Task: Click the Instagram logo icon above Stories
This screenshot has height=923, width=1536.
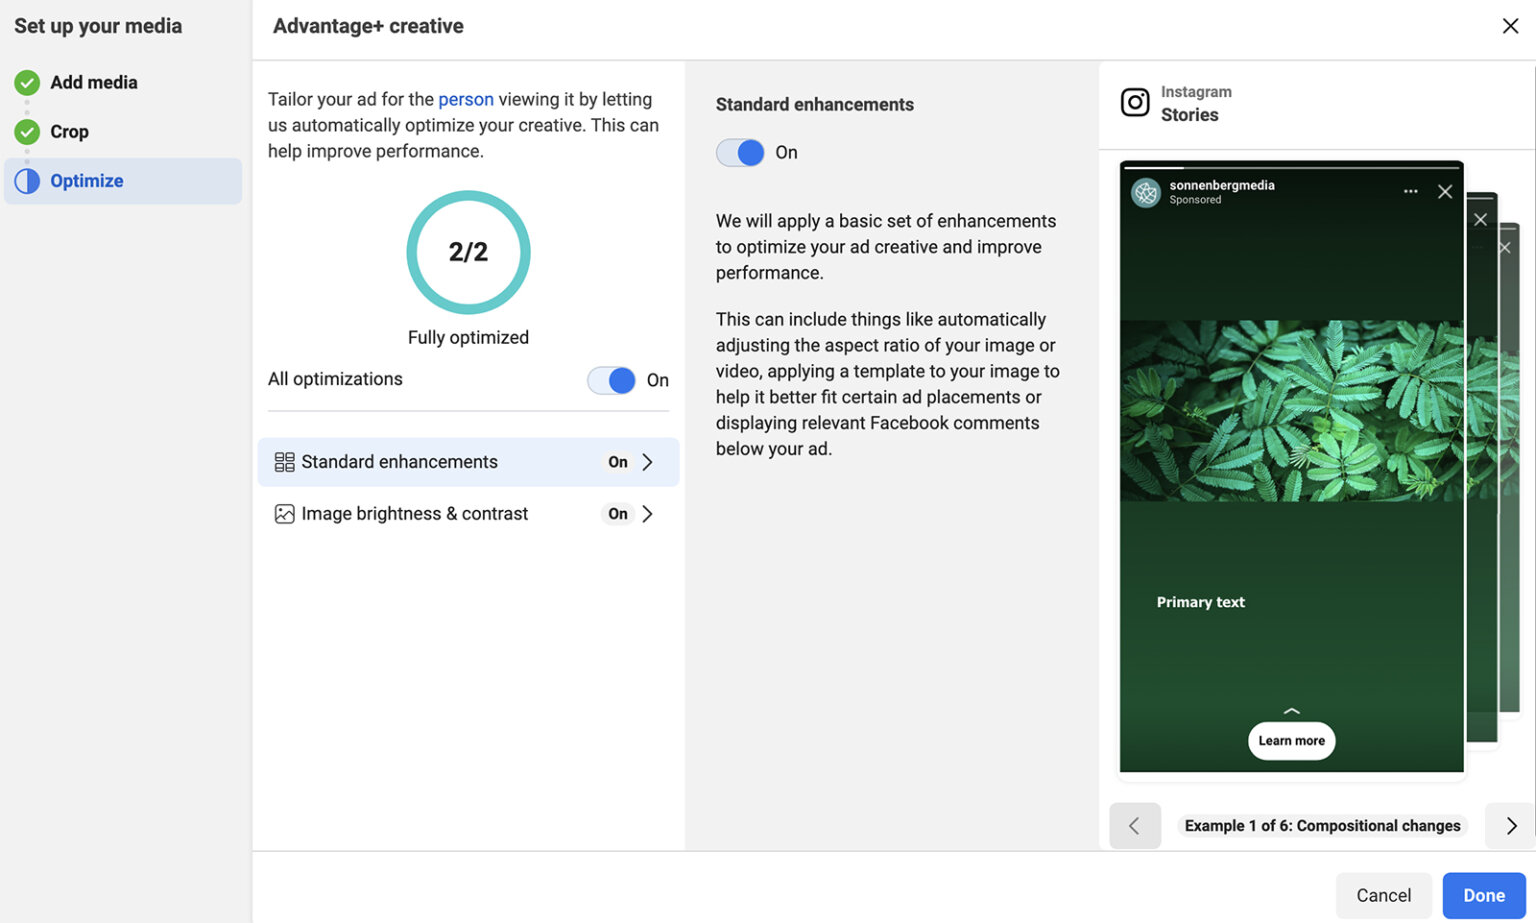Action: point(1135,102)
